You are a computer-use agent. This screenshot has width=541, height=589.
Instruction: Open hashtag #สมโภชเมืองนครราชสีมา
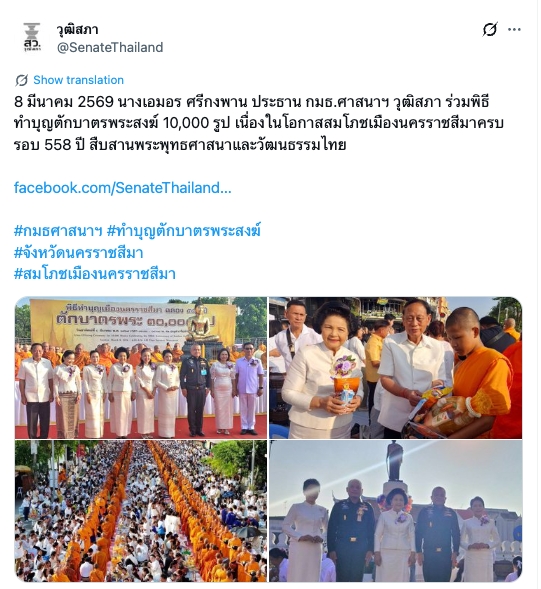tap(95, 274)
